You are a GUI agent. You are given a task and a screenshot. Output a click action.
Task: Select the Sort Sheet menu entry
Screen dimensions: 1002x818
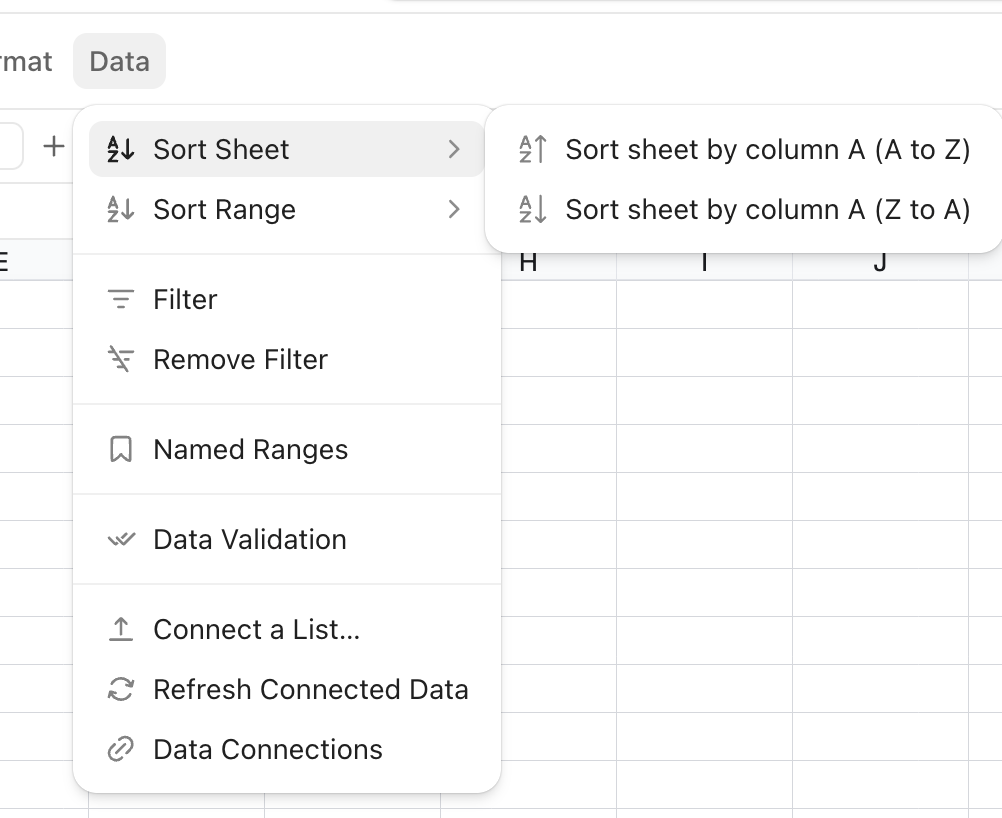tap(287, 150)
